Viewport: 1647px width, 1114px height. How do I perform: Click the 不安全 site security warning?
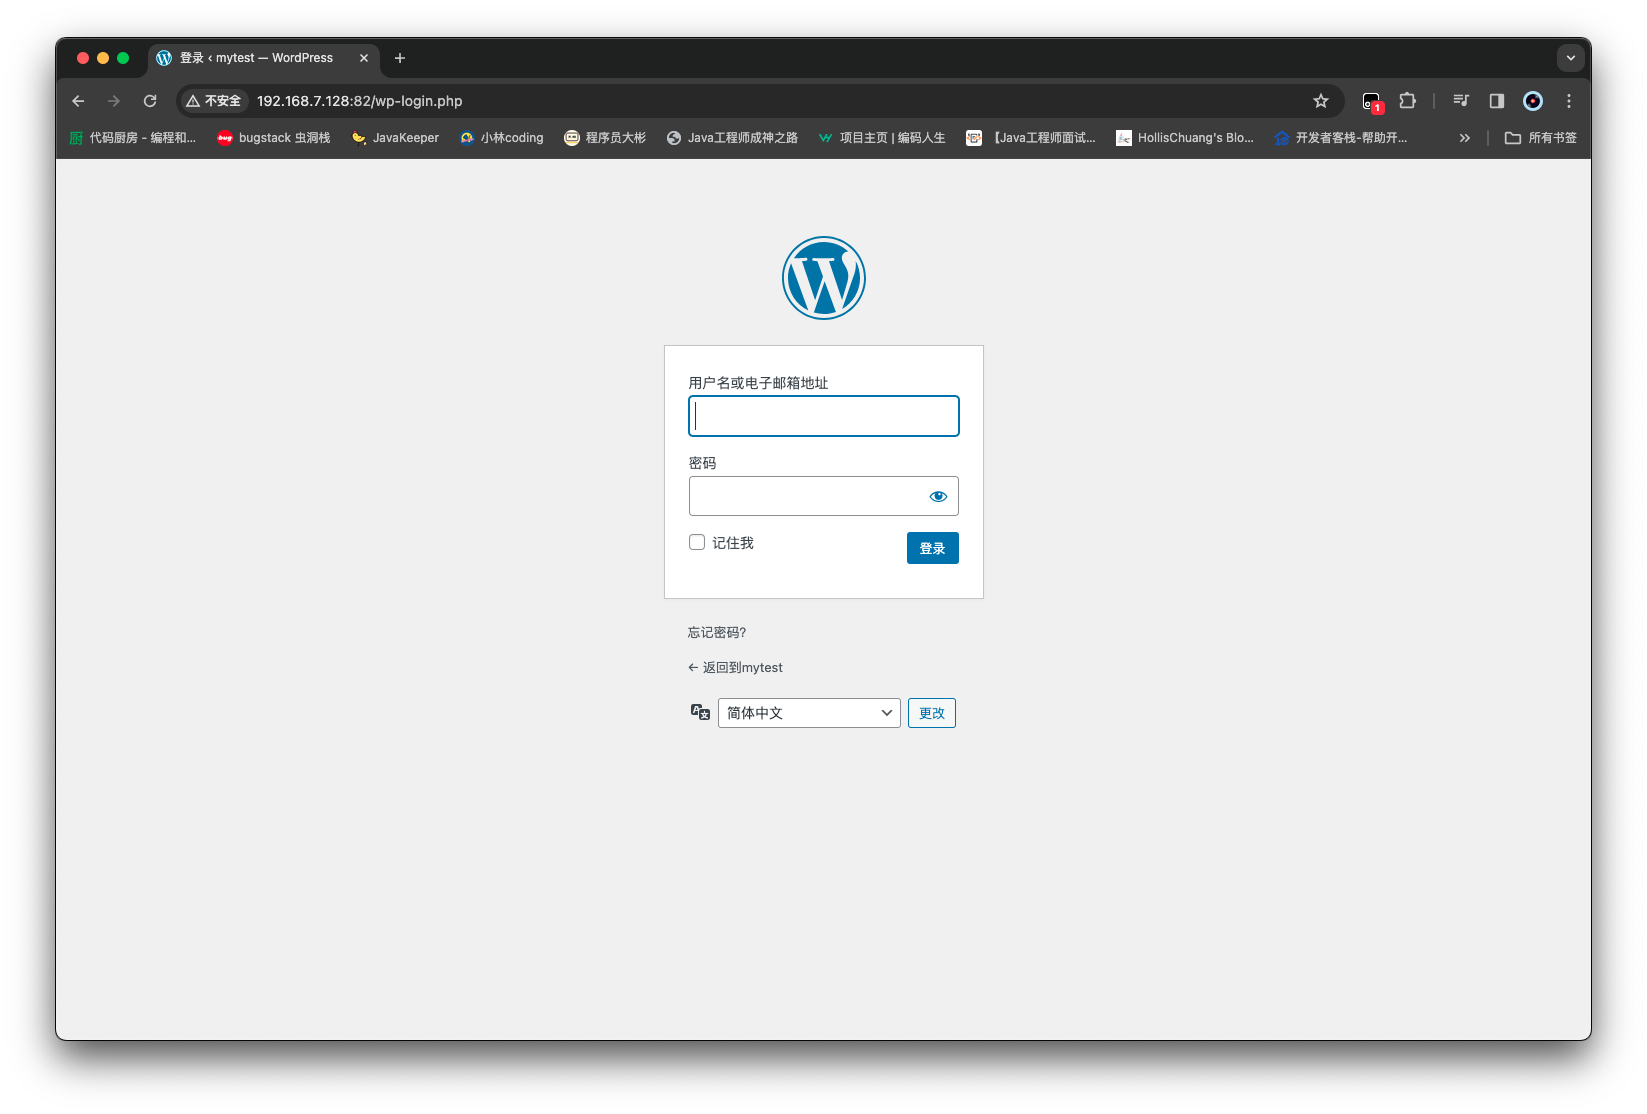click(213, 101)
